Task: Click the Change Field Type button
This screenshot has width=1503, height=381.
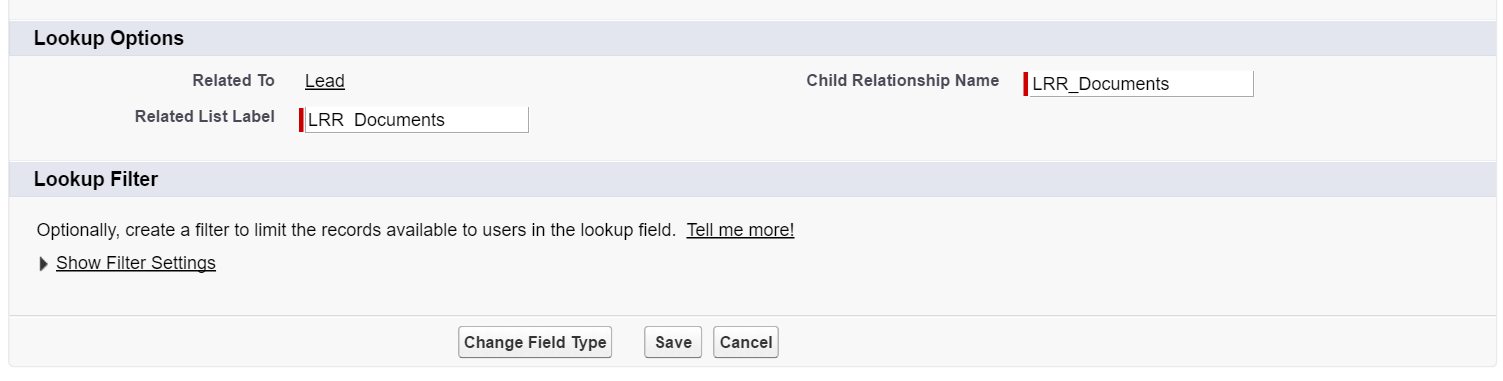Action: (535, 342)
